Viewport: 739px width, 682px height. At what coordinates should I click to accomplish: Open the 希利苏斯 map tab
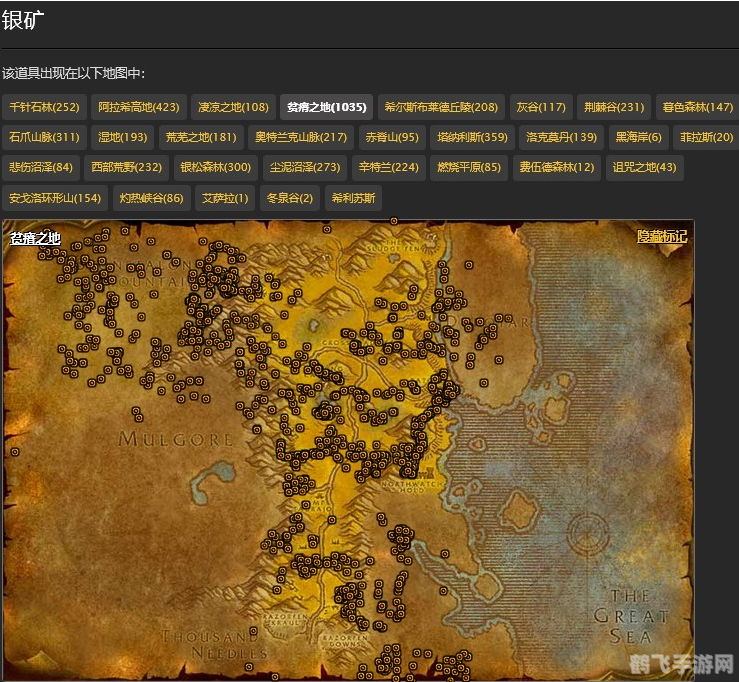(x=353, y=198)
